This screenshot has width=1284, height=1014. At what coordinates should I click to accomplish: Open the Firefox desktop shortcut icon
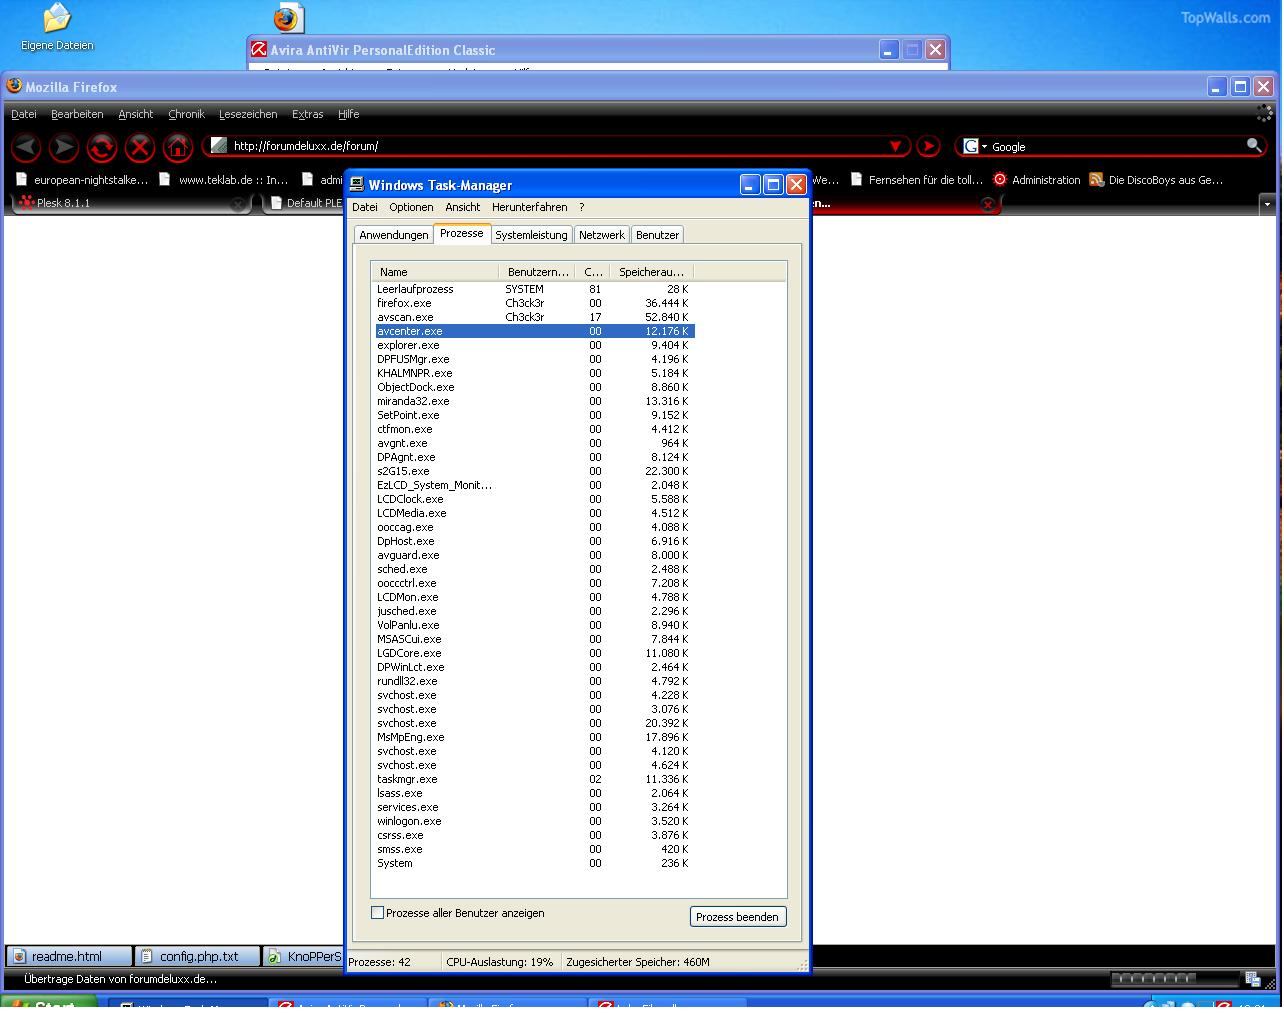pyautogui.click(x=288, y=18)
